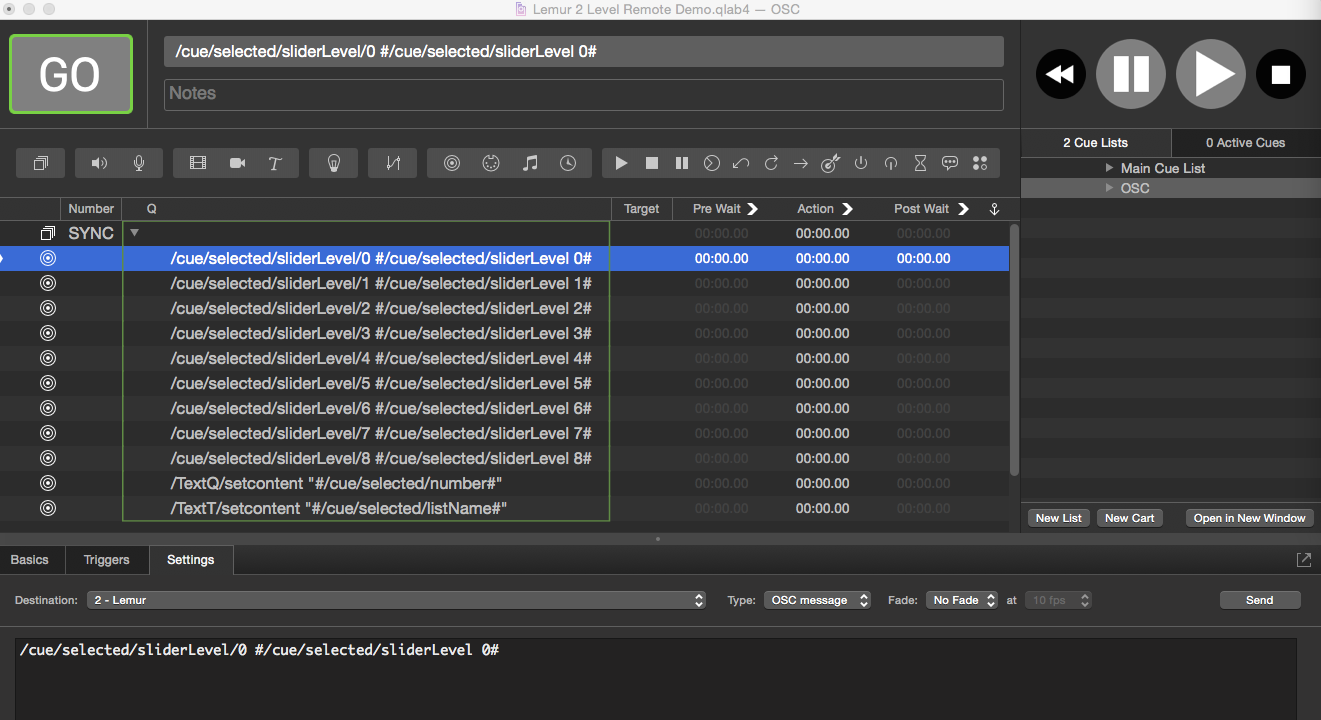
Task: Add a Memo cue (speech bubble)
Action: coord(950,163)
